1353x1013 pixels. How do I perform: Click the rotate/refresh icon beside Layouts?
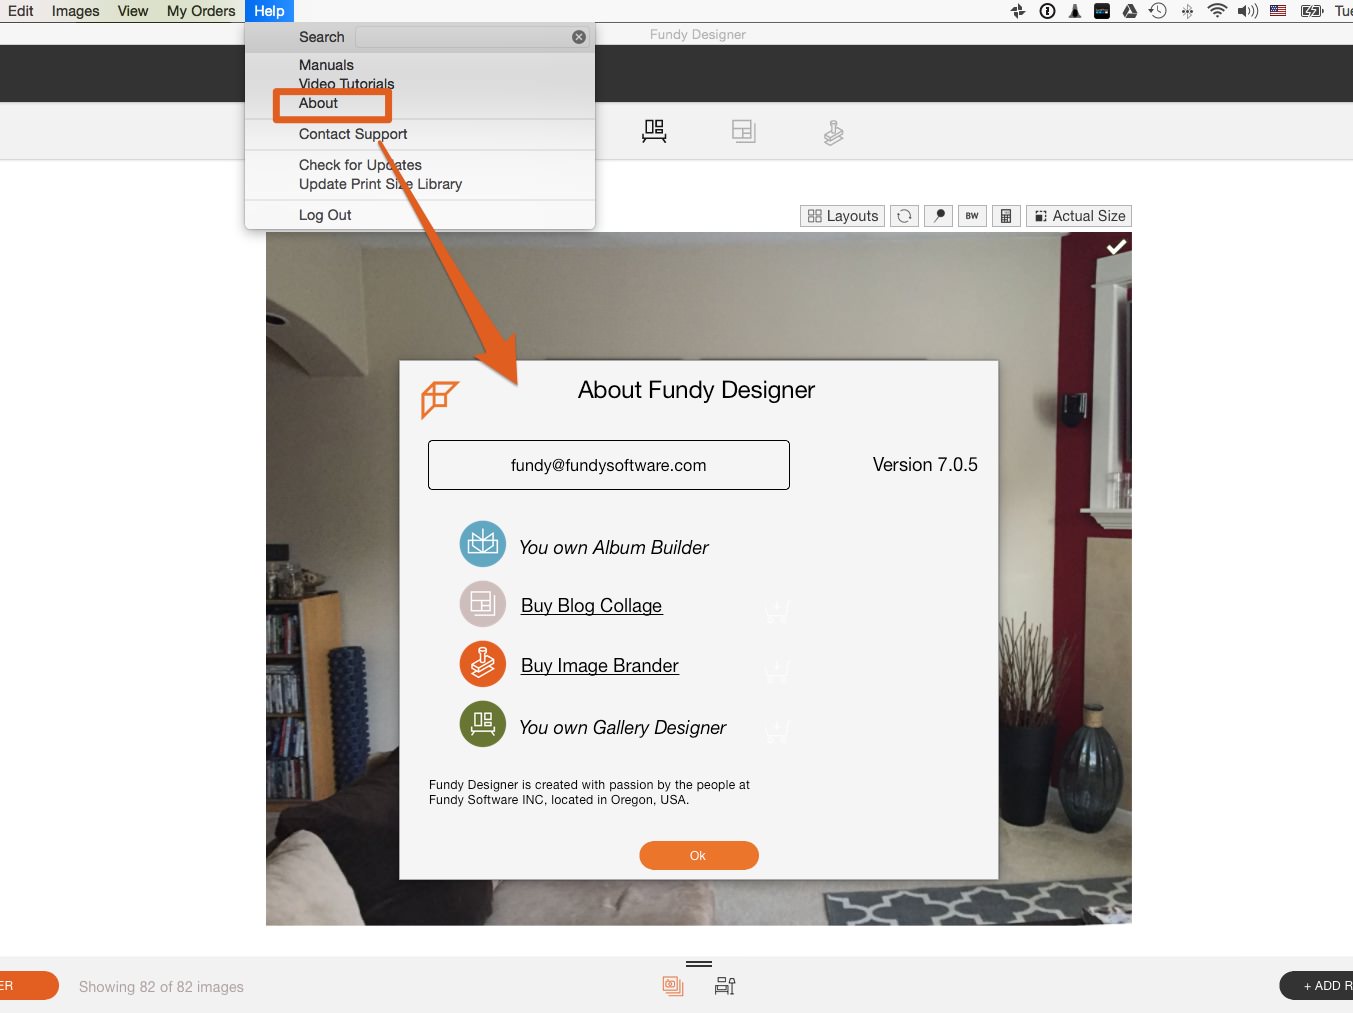coord(904,216)
